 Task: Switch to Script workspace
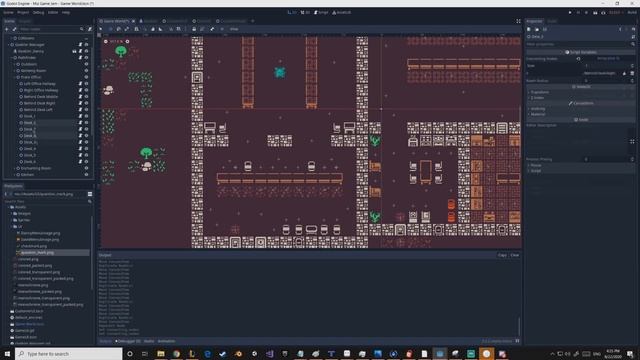click(x=321, y=13)
